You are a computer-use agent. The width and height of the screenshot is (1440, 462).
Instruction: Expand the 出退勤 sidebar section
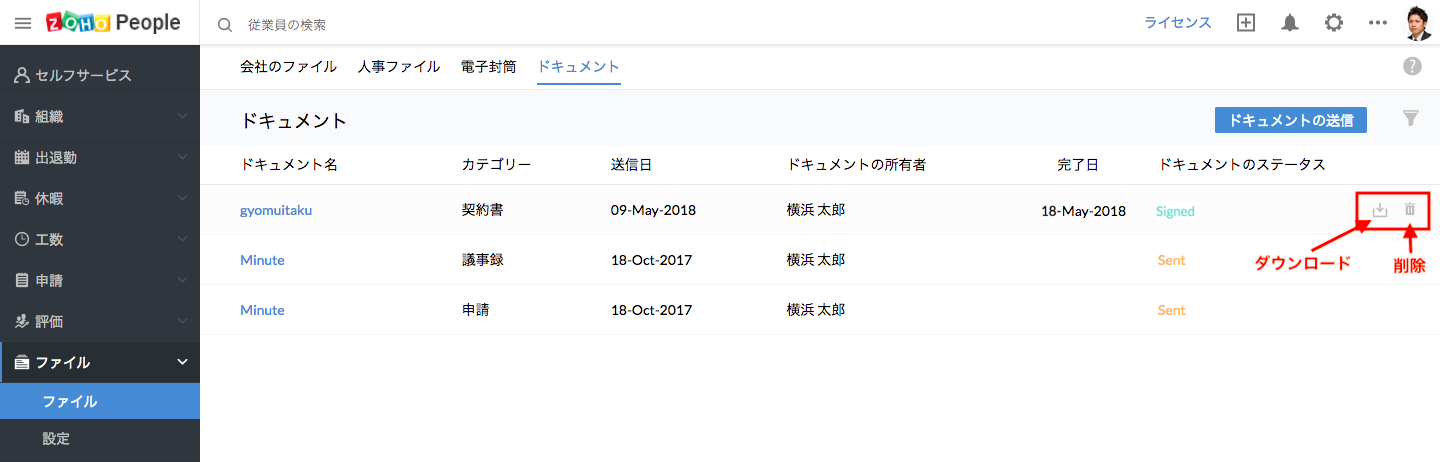click(100, 157)
